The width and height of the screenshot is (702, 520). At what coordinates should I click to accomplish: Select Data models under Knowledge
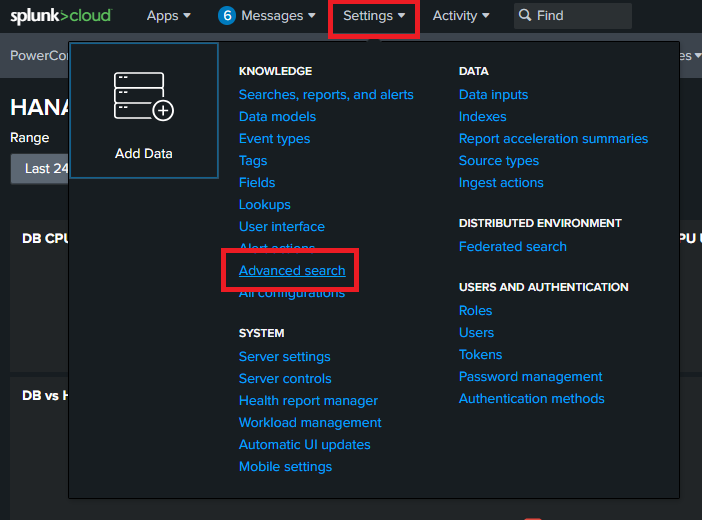[x=277, y=117]
